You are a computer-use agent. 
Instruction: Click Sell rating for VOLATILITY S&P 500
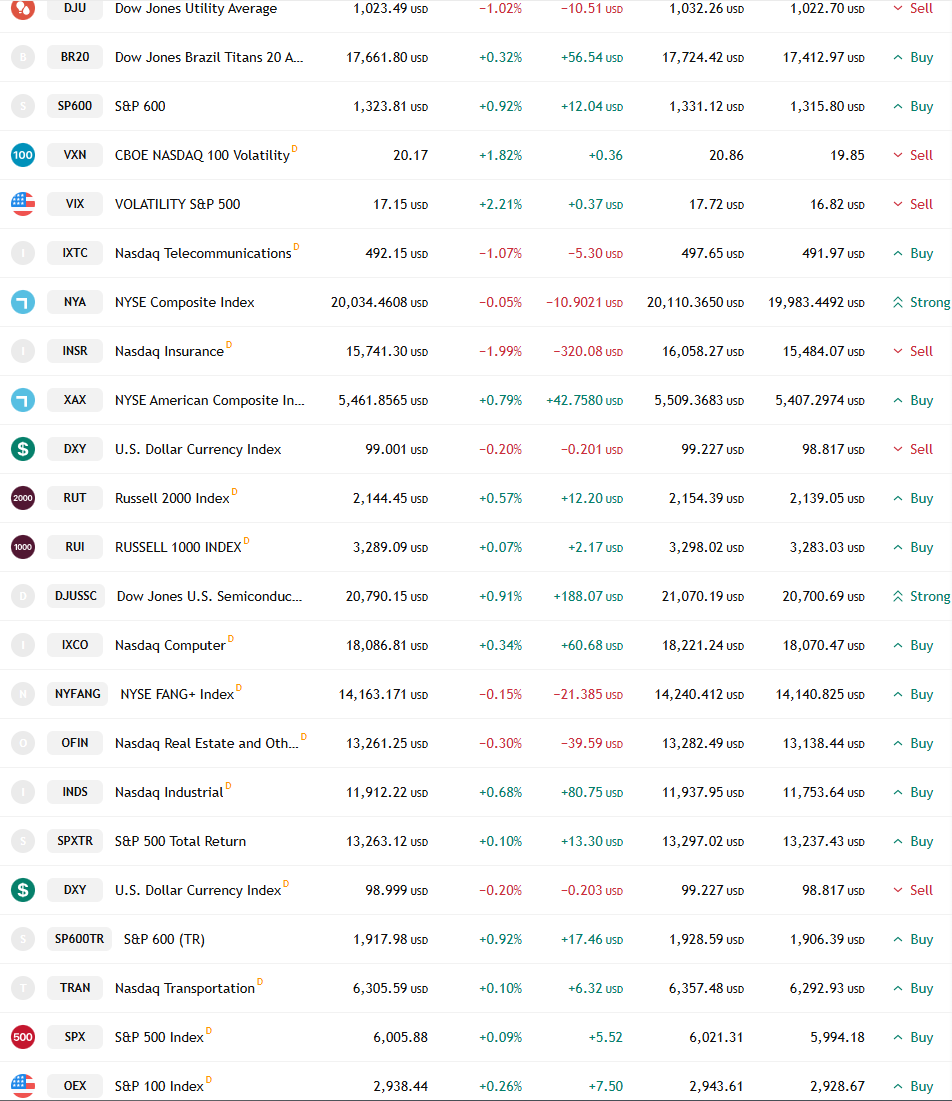coord(913,204)
